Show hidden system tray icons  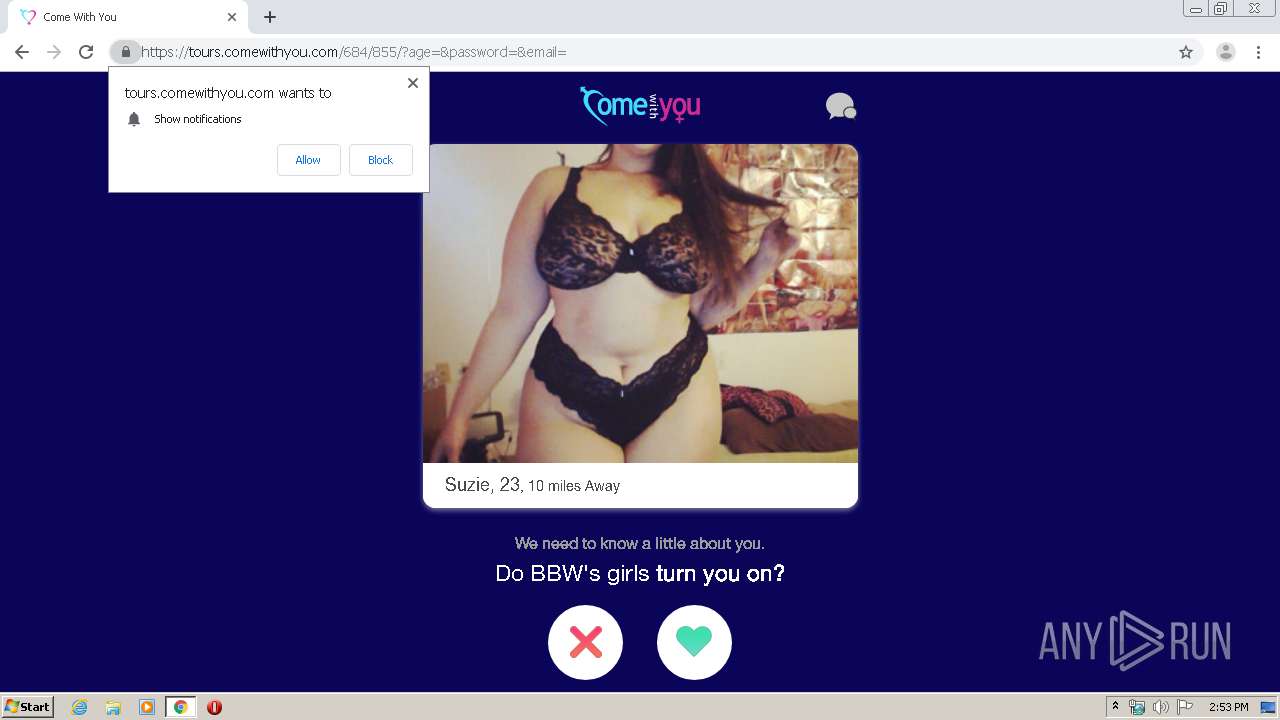(x=1116, y=707)
